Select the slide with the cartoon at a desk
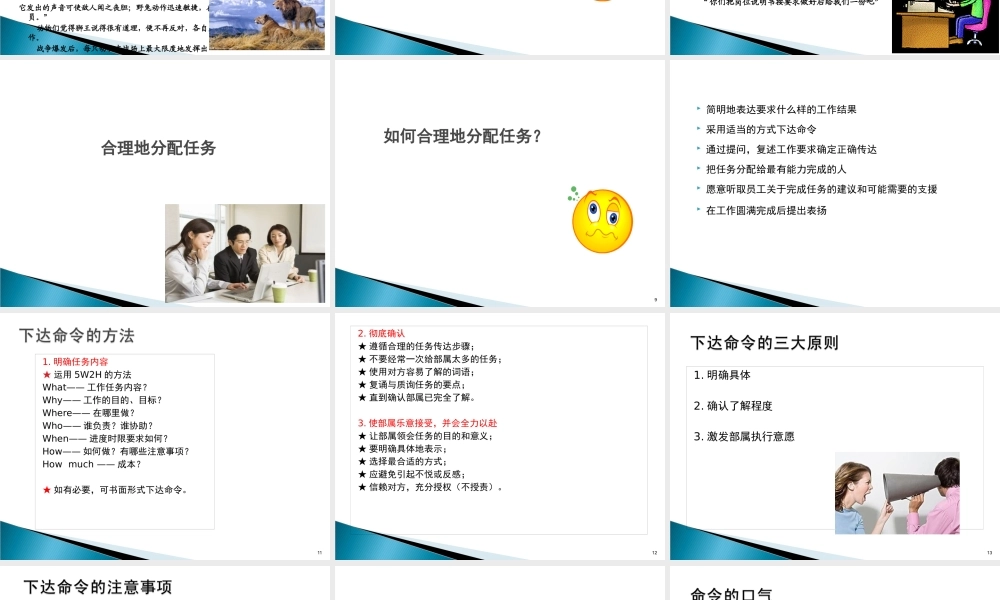 [835, 27]
